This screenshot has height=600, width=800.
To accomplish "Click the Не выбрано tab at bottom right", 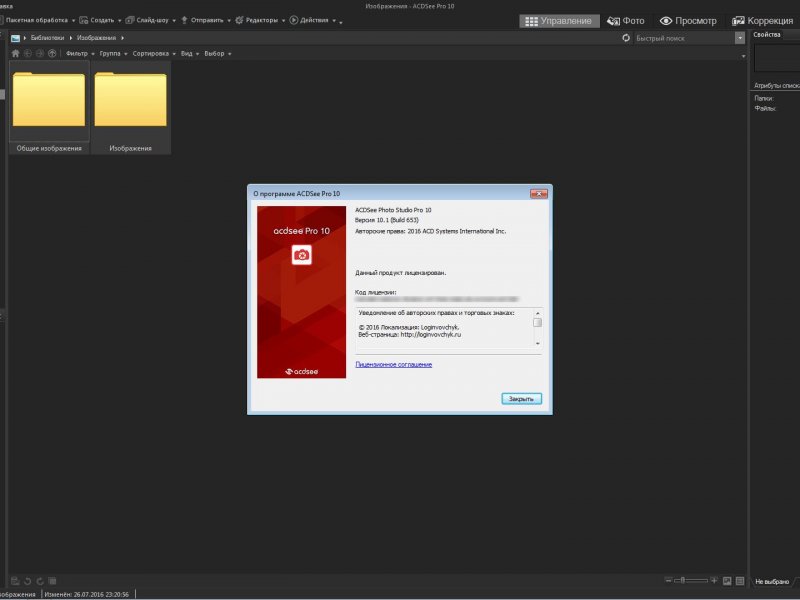I will pos(772,581).
